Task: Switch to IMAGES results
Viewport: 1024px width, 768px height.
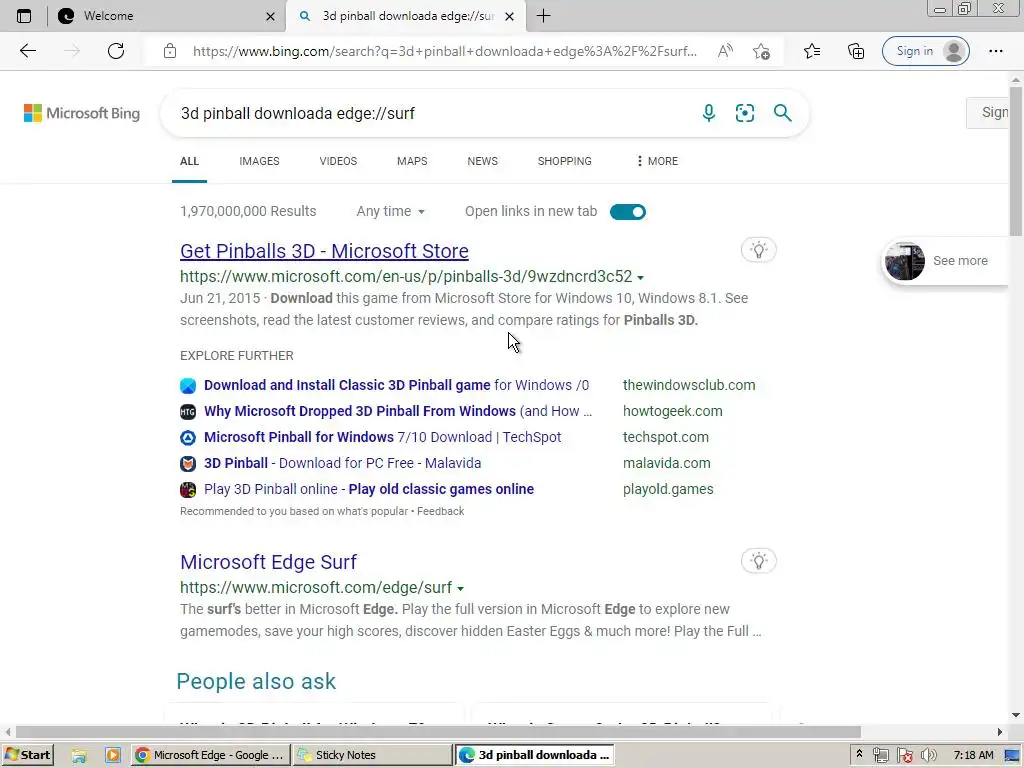Action: [x=259, y=161]
